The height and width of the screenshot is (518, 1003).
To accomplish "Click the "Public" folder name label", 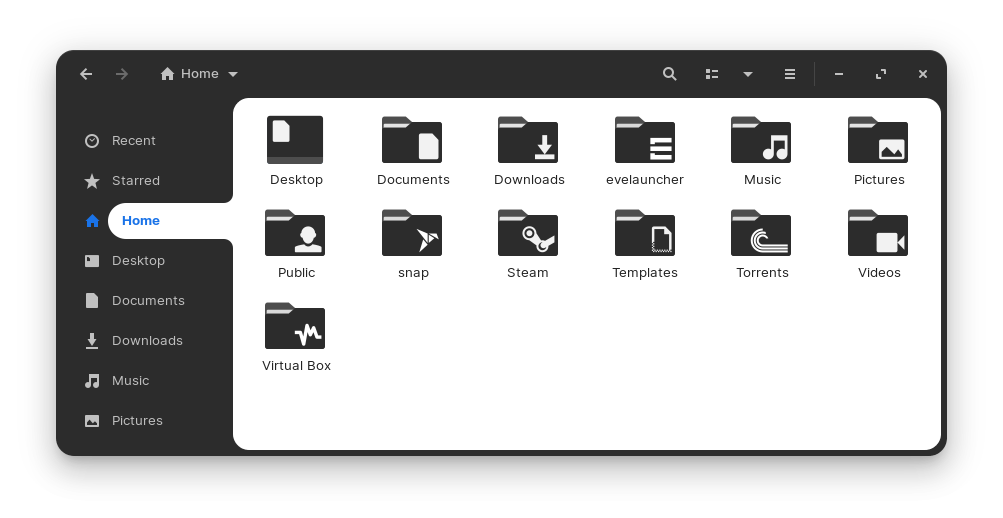I will coord(296,273).
